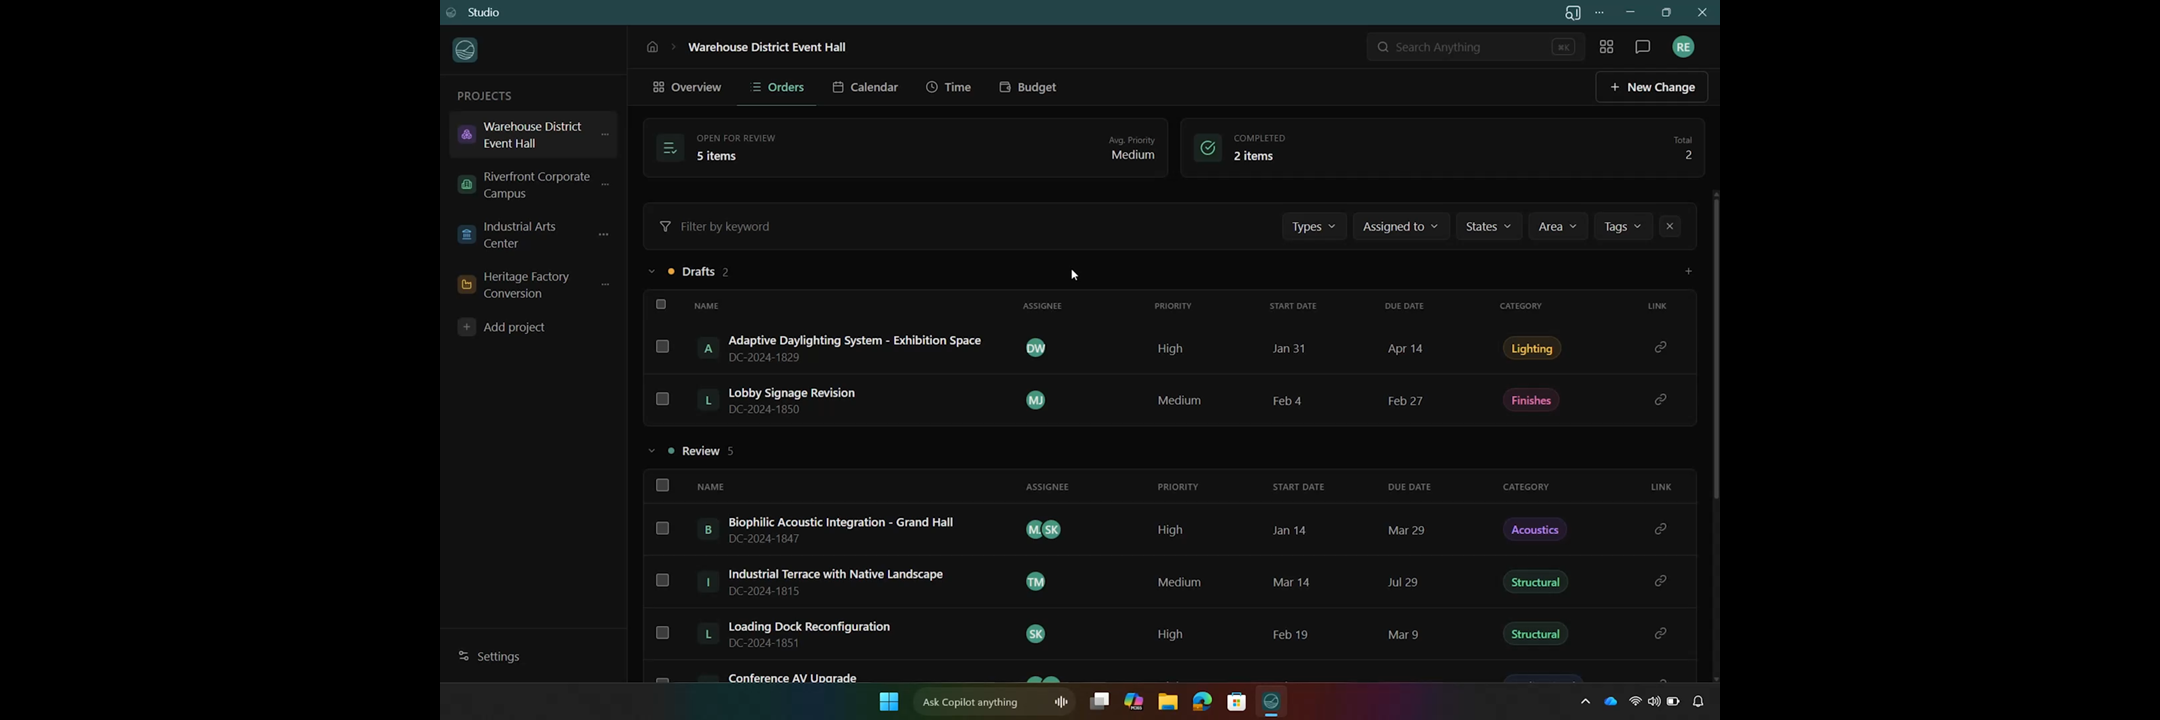Open more options for Heritage Factory Conversion
The width and height of the screenshot is (2160, 720).
point(605,285)
